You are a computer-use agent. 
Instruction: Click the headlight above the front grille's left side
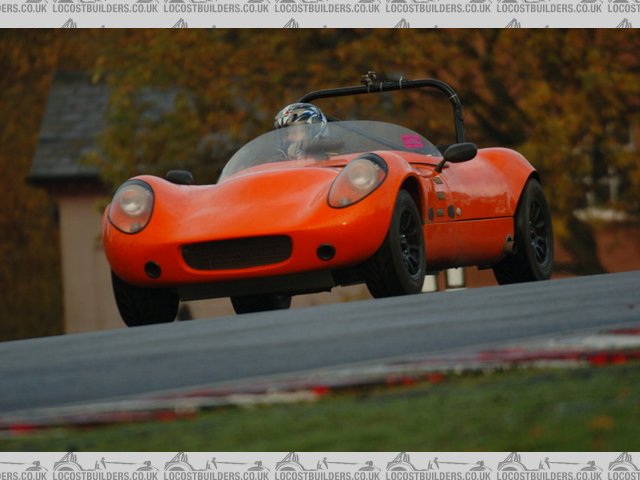pyautogui.click(x=131, y=206)
